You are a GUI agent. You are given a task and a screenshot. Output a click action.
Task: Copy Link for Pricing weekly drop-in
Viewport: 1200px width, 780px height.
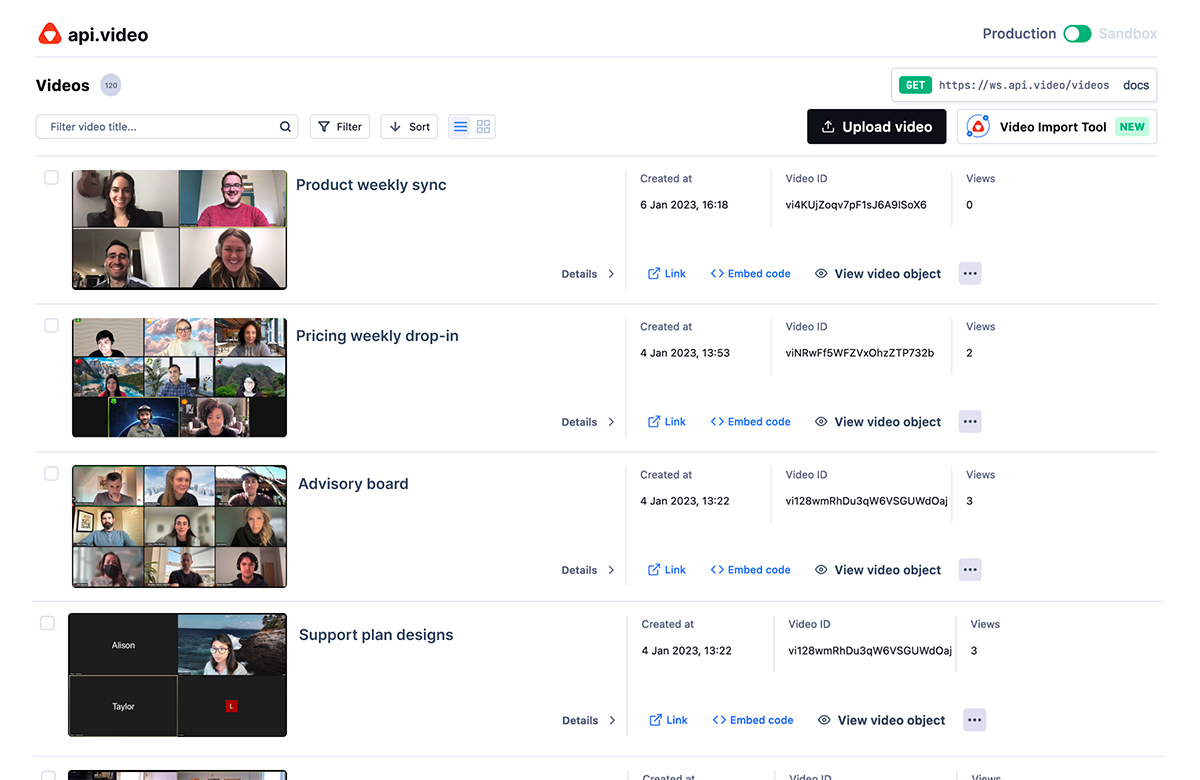(667, 422)
